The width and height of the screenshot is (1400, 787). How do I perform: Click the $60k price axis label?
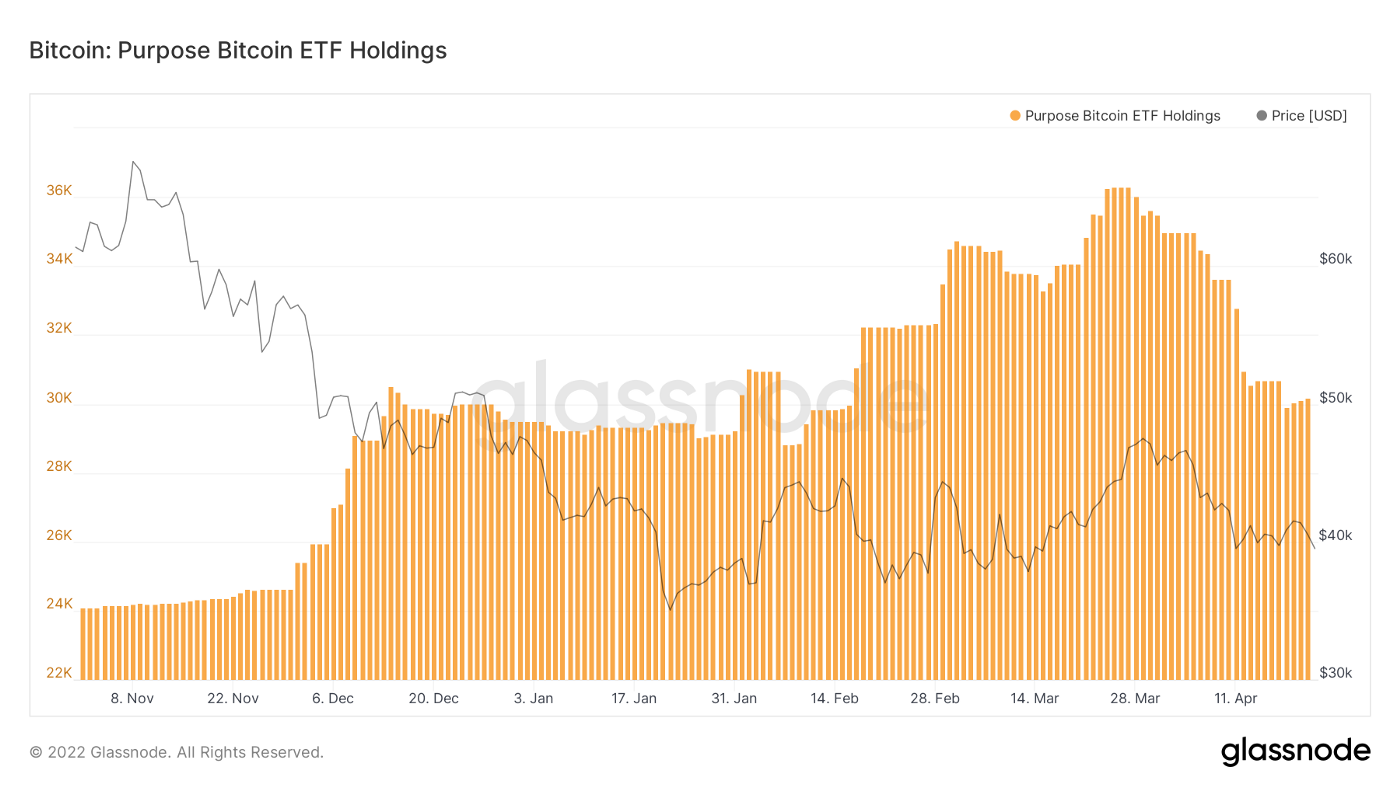(x=1335, y=259)
